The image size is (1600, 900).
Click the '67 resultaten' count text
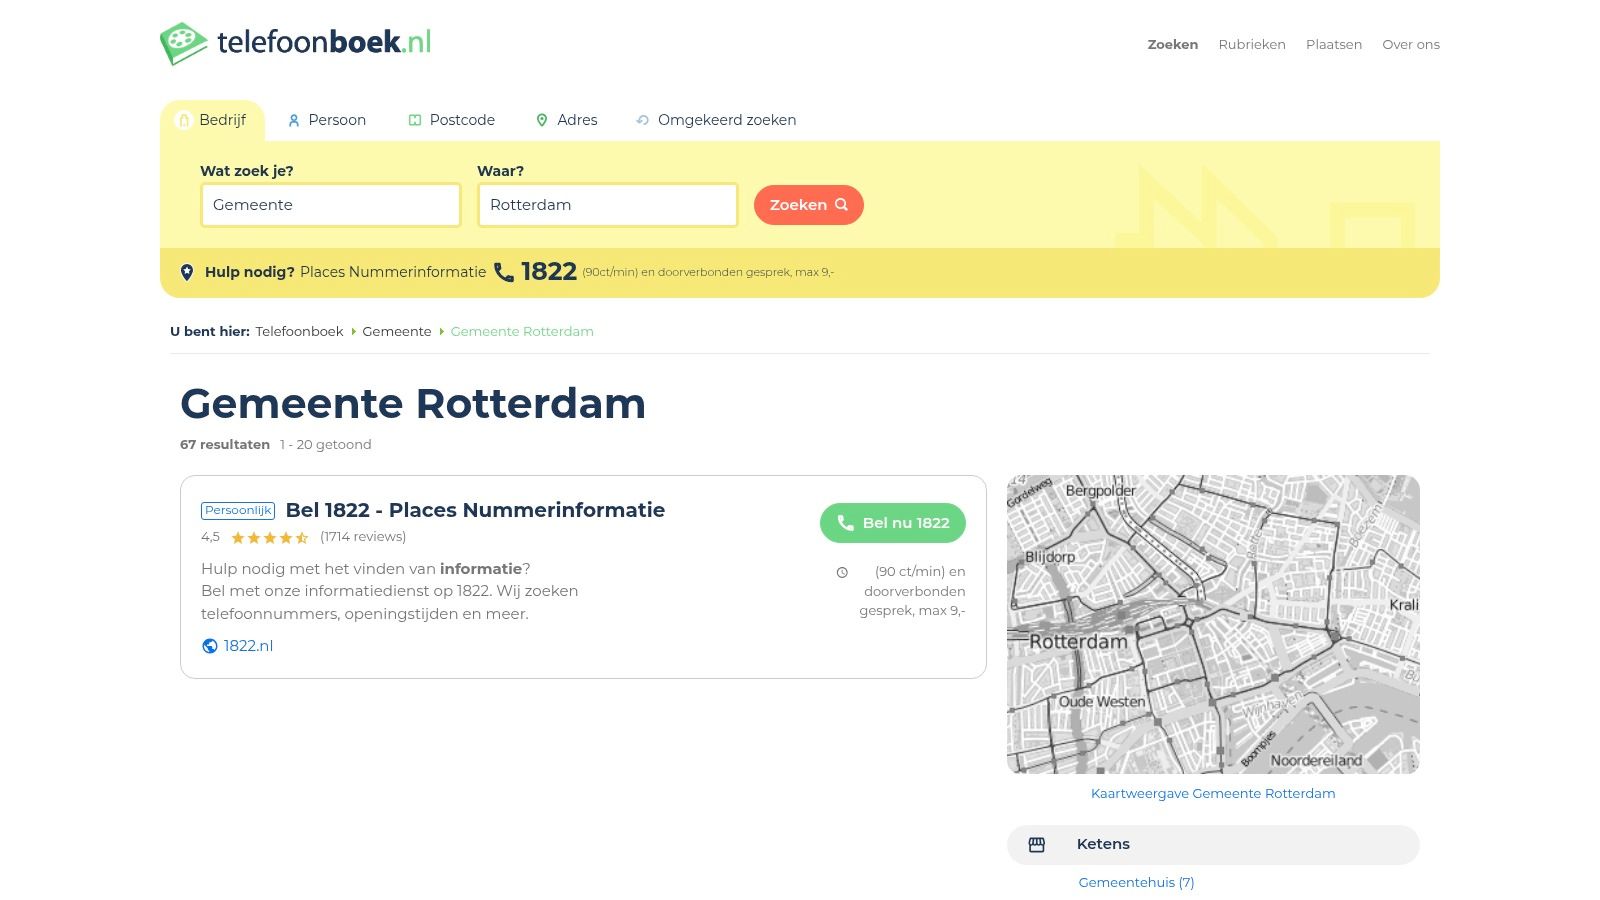click(225, 444)
